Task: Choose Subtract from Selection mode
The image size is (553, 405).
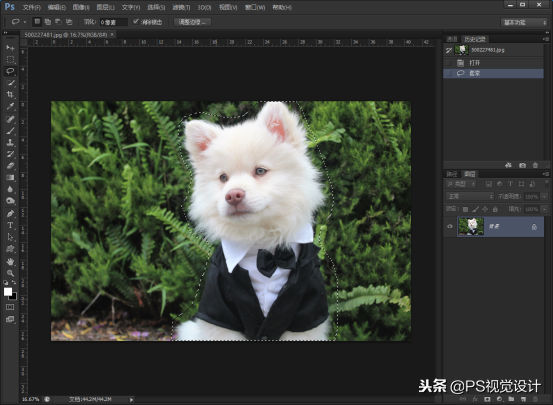Action: pyautogui.click(x=58, y=22)
